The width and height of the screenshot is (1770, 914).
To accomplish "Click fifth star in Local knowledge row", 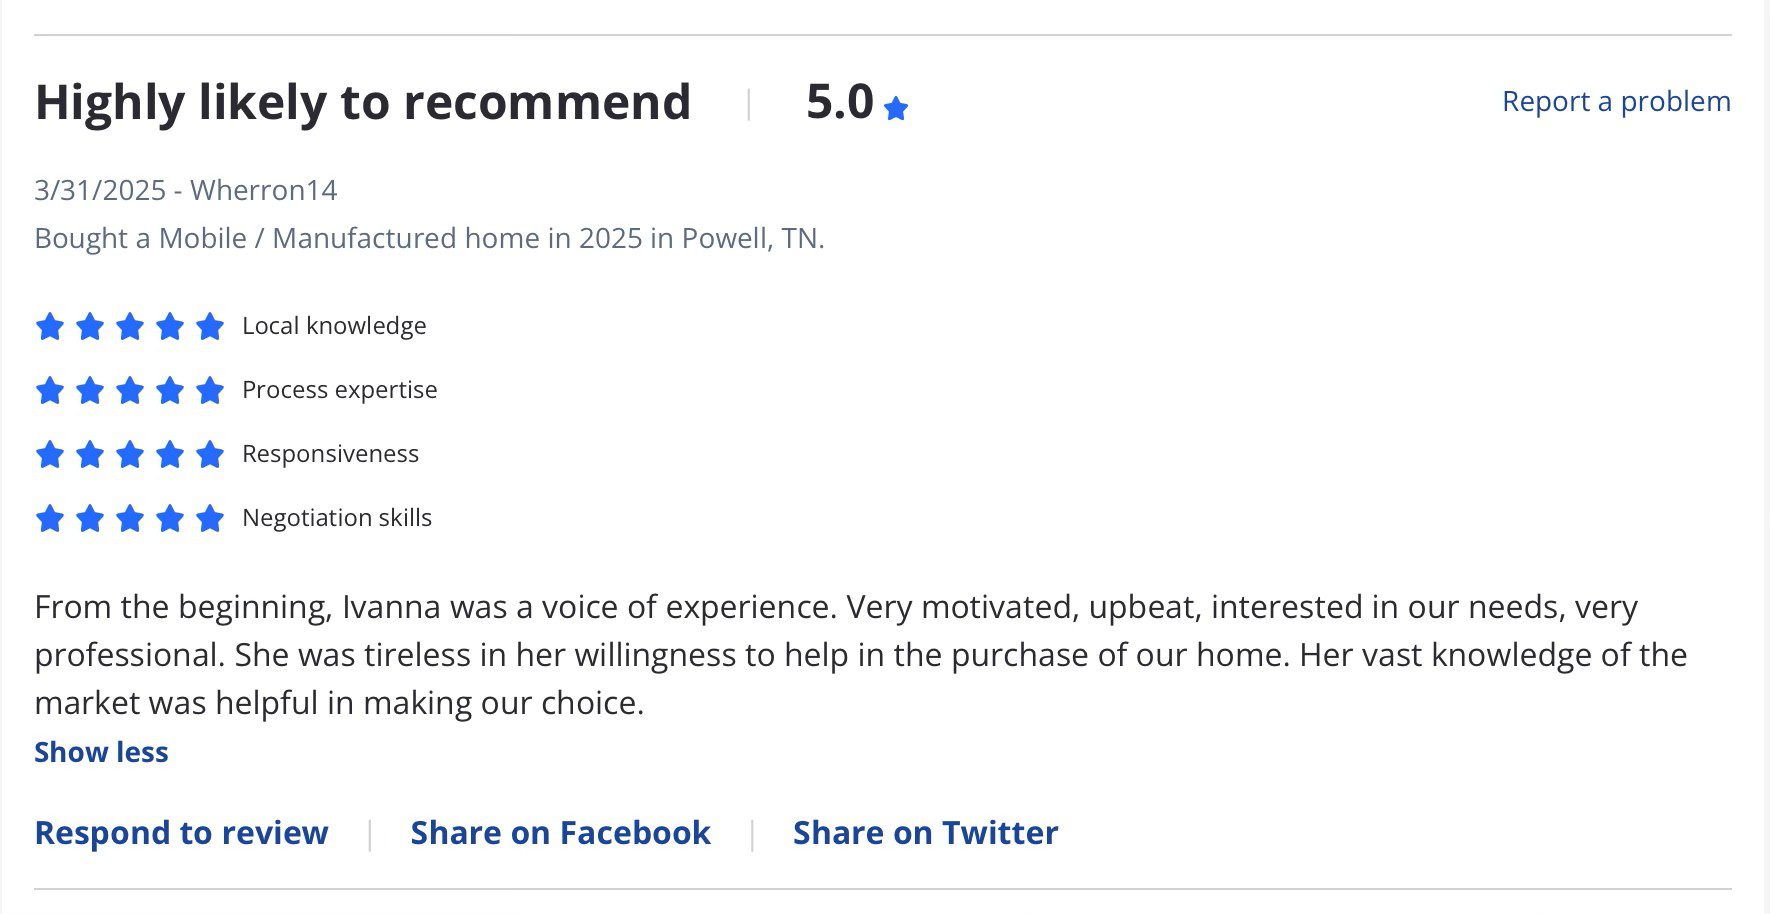I will point(210,326).
